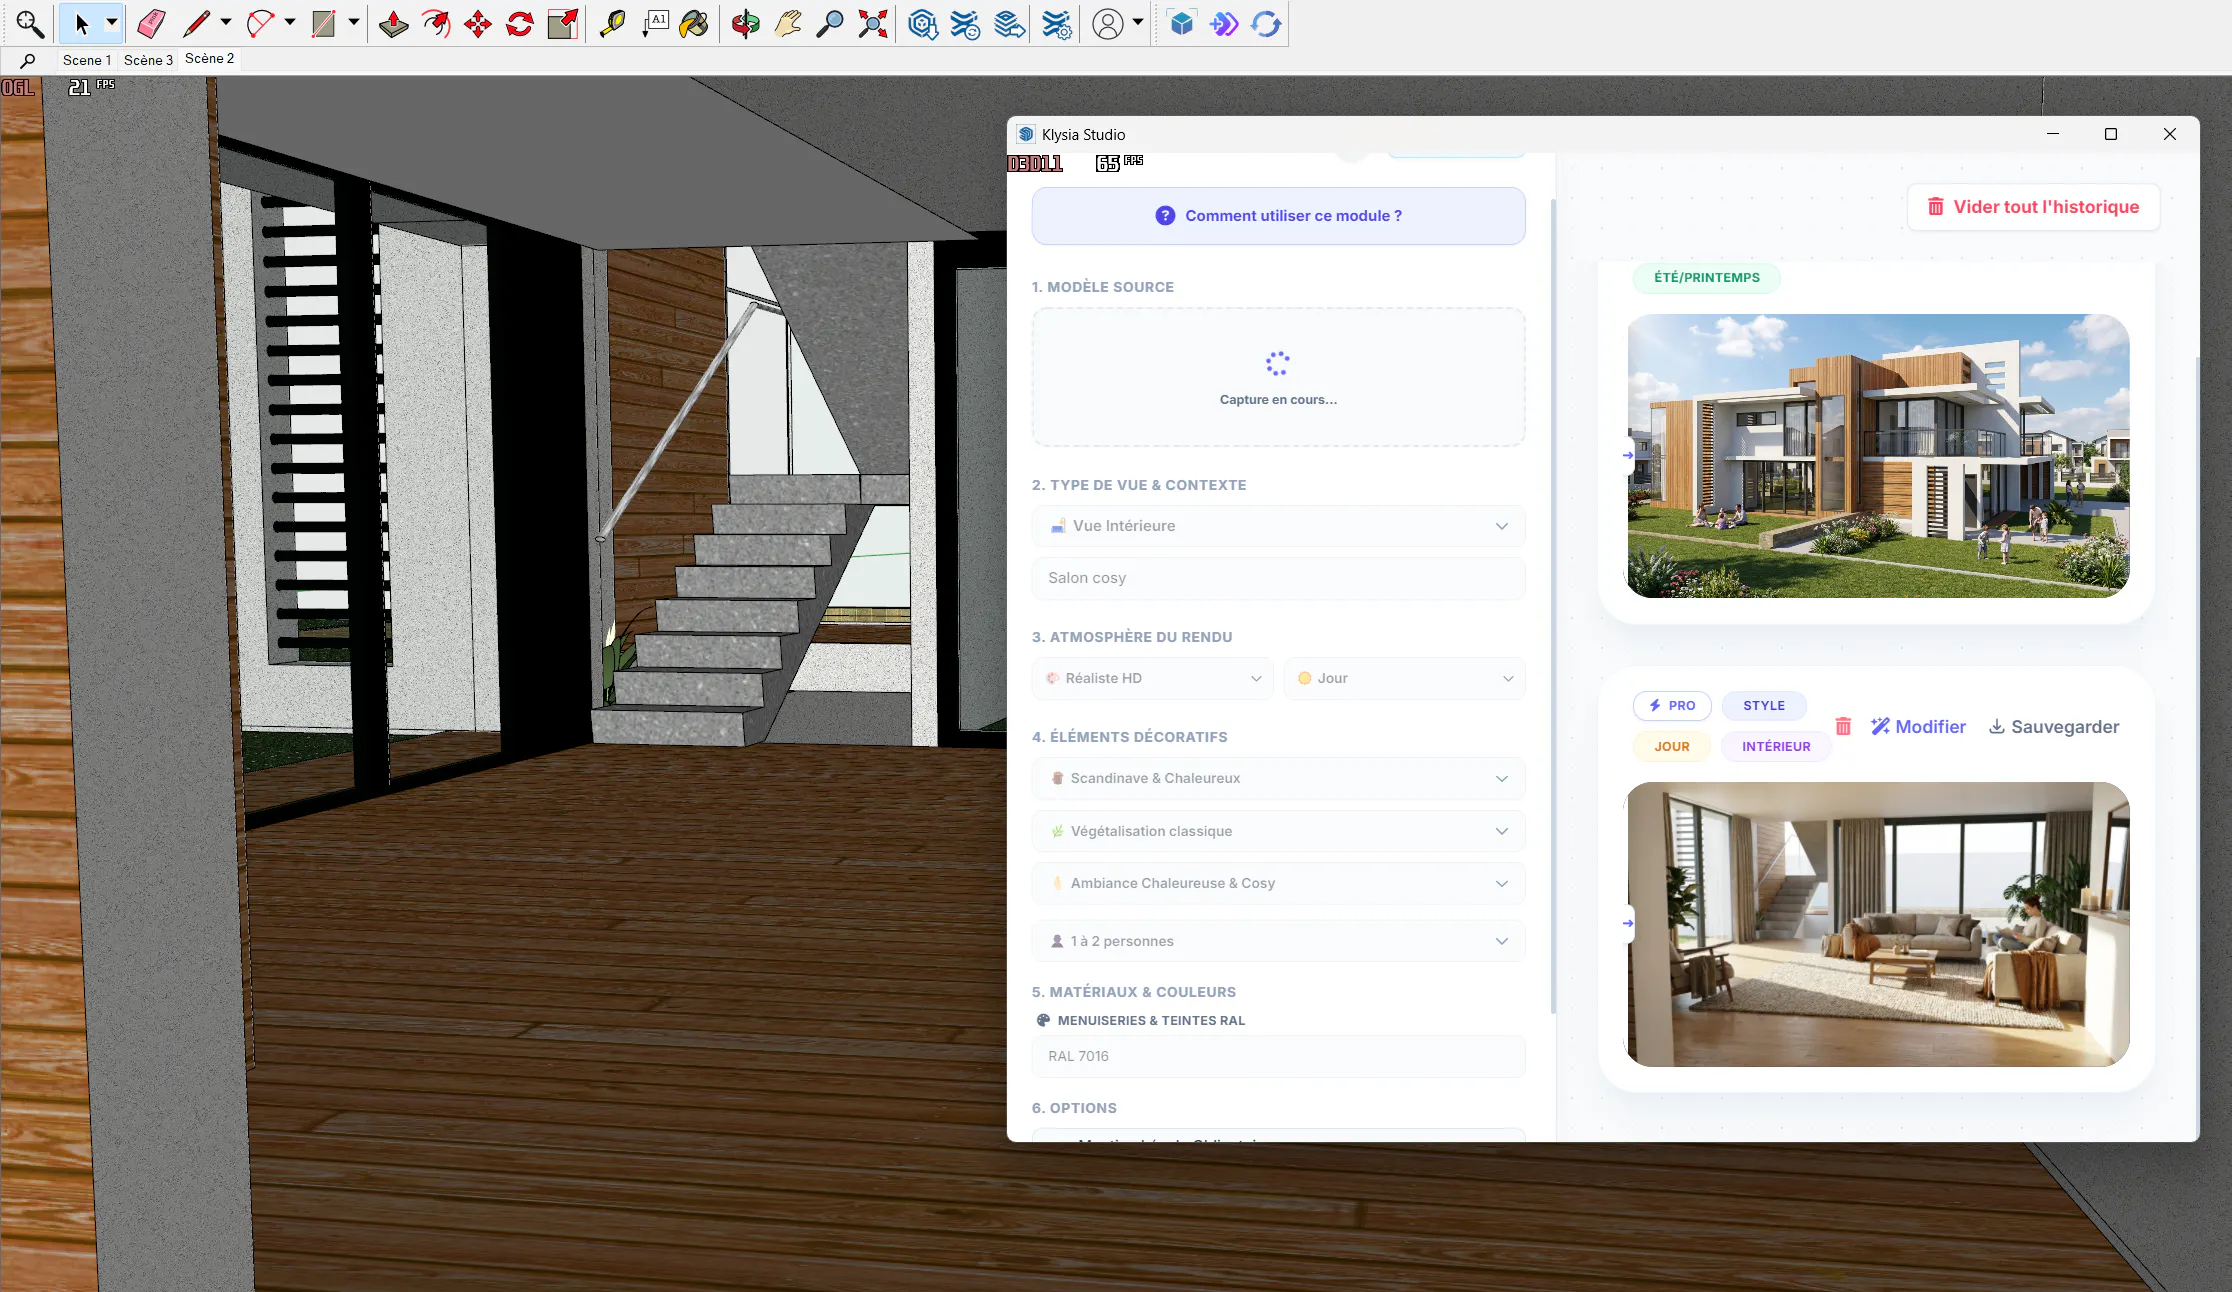Choose the Scale tool
Viewport: 2232px width, 1292px height.
click(x=563, y=24)
